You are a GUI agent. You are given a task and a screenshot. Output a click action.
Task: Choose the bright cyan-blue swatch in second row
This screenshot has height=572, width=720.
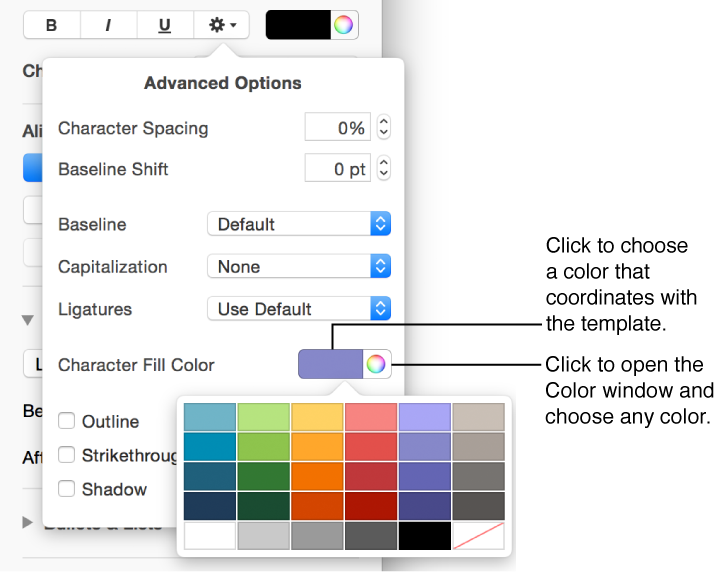pos(210,447)
